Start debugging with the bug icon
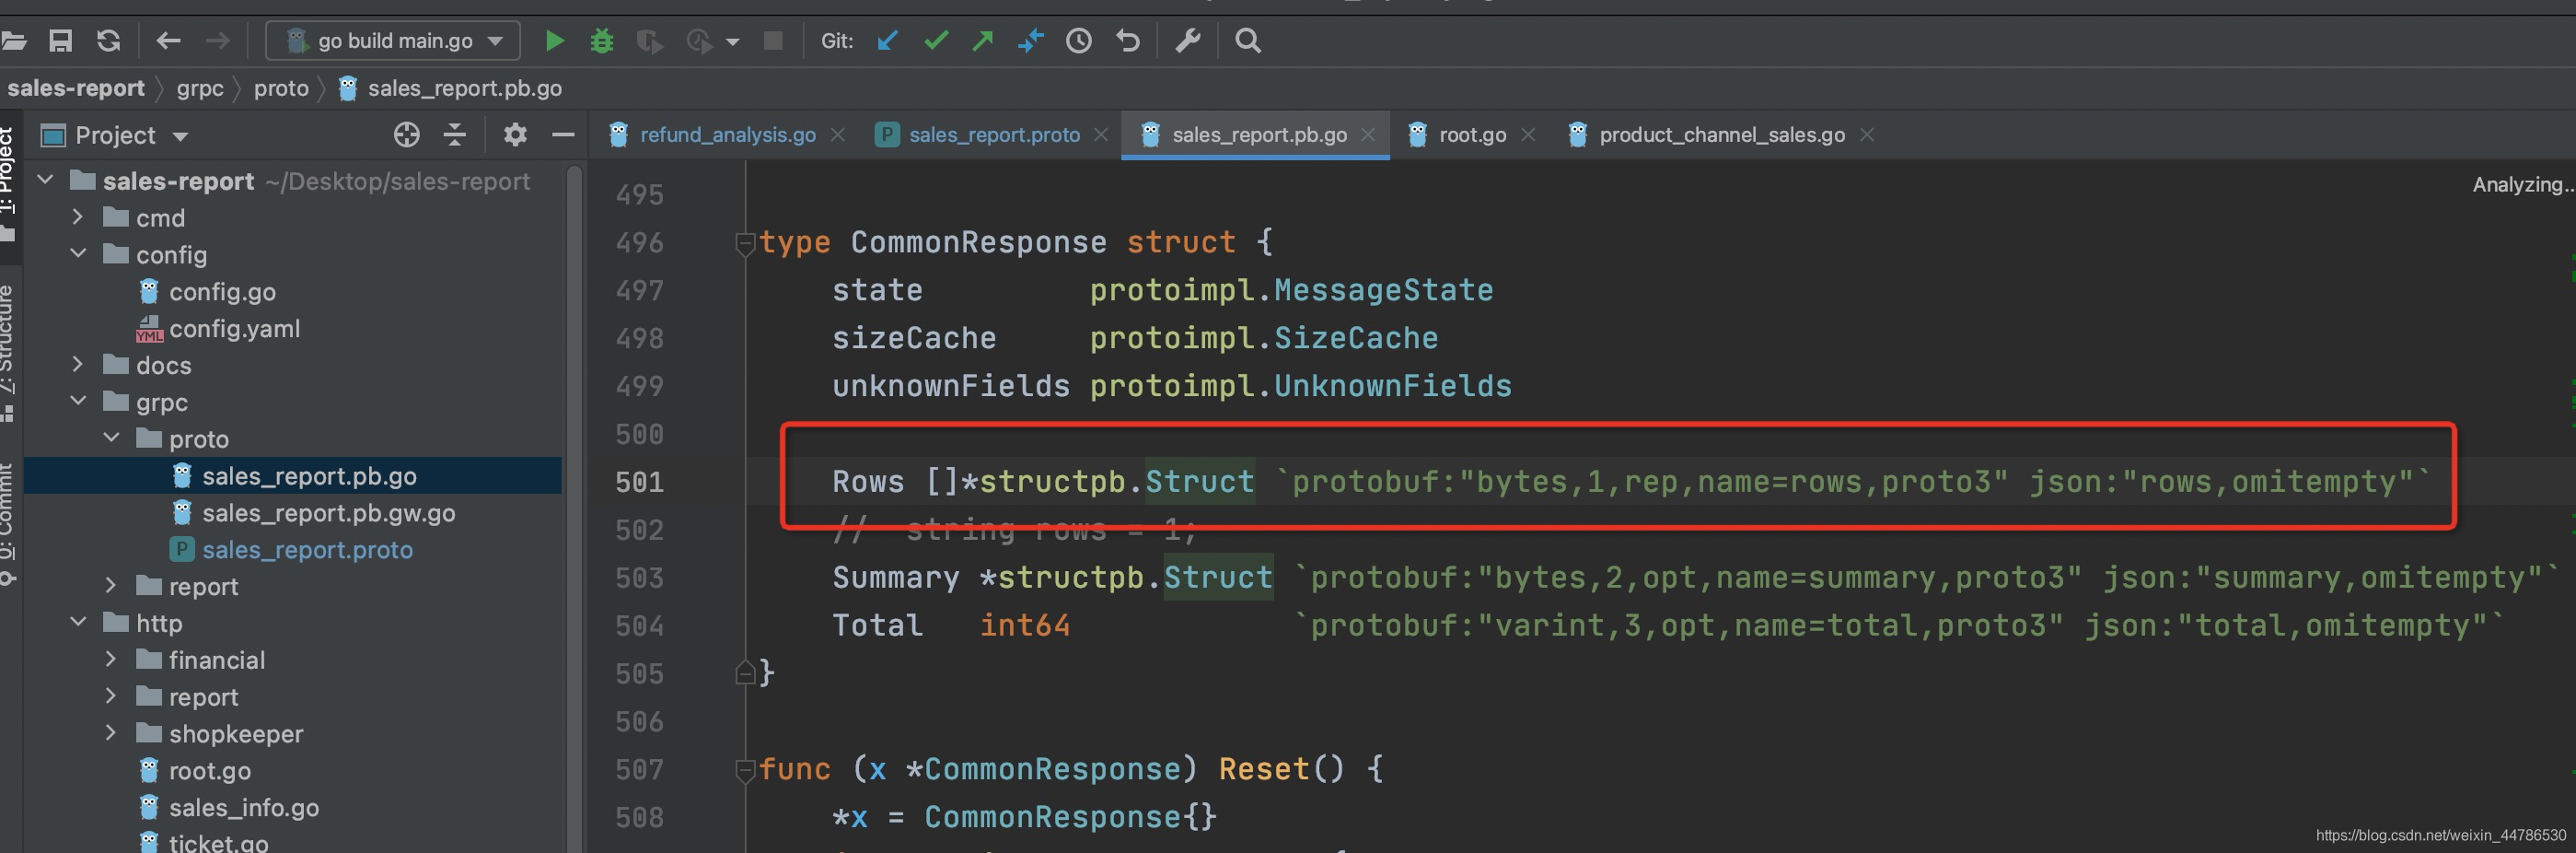Viewport: 2576px width, 853px height. 601,41
